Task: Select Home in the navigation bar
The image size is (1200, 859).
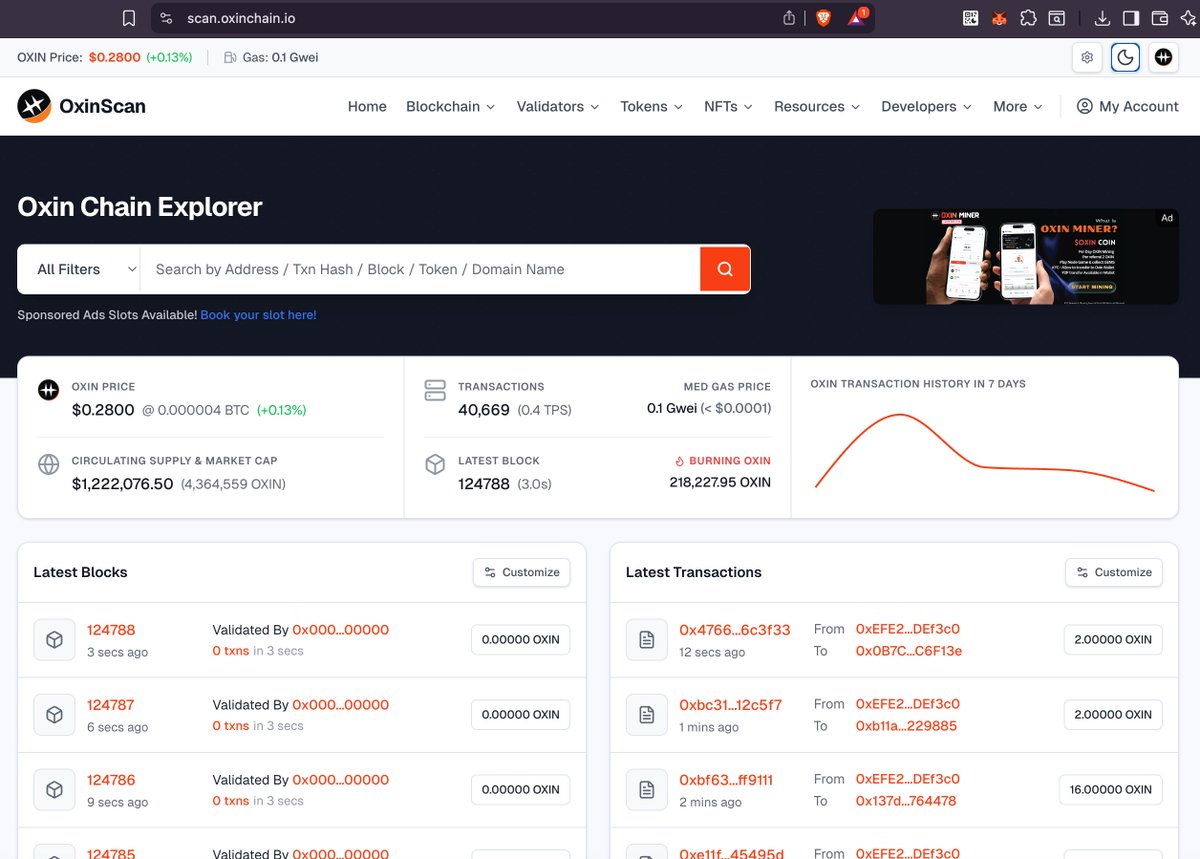Action: tap(367, 106)
